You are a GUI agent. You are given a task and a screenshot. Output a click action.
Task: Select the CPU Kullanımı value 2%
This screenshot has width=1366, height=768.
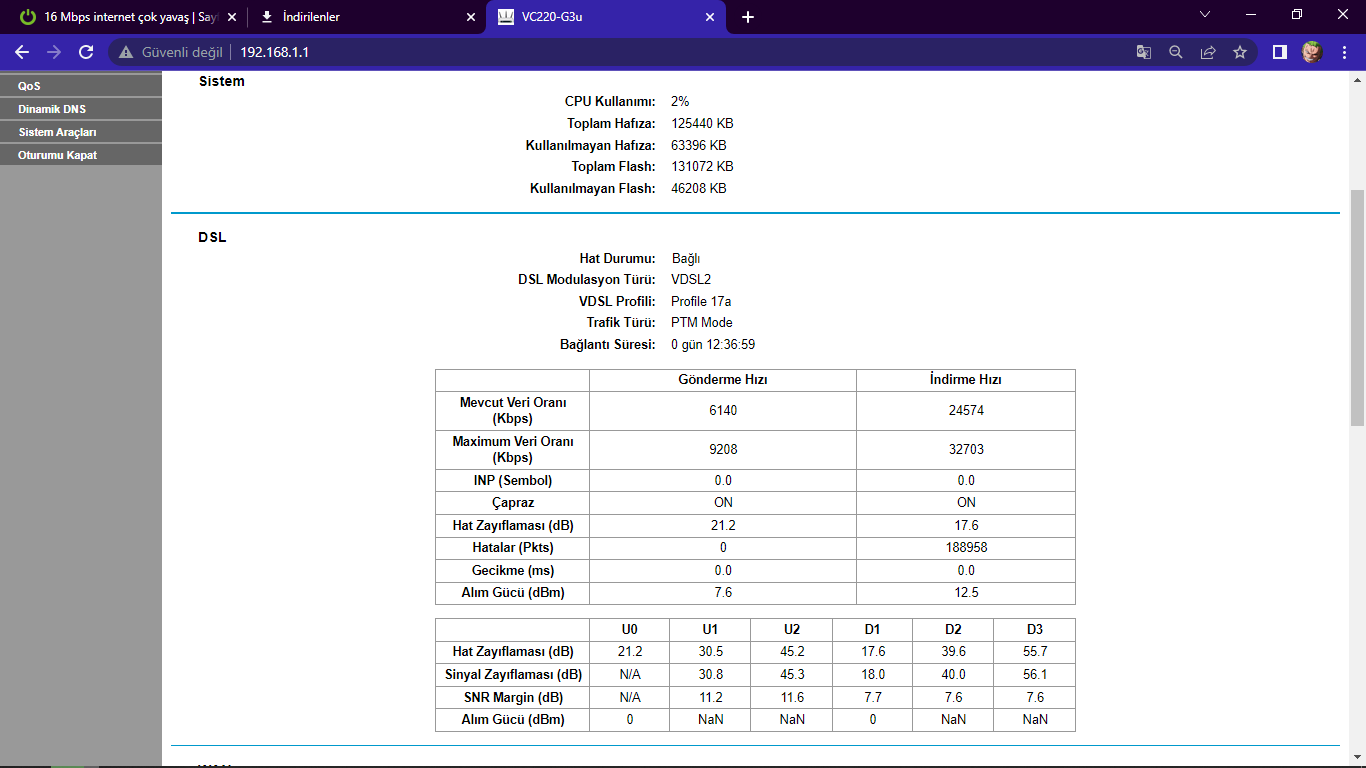(x=680, y=102)
